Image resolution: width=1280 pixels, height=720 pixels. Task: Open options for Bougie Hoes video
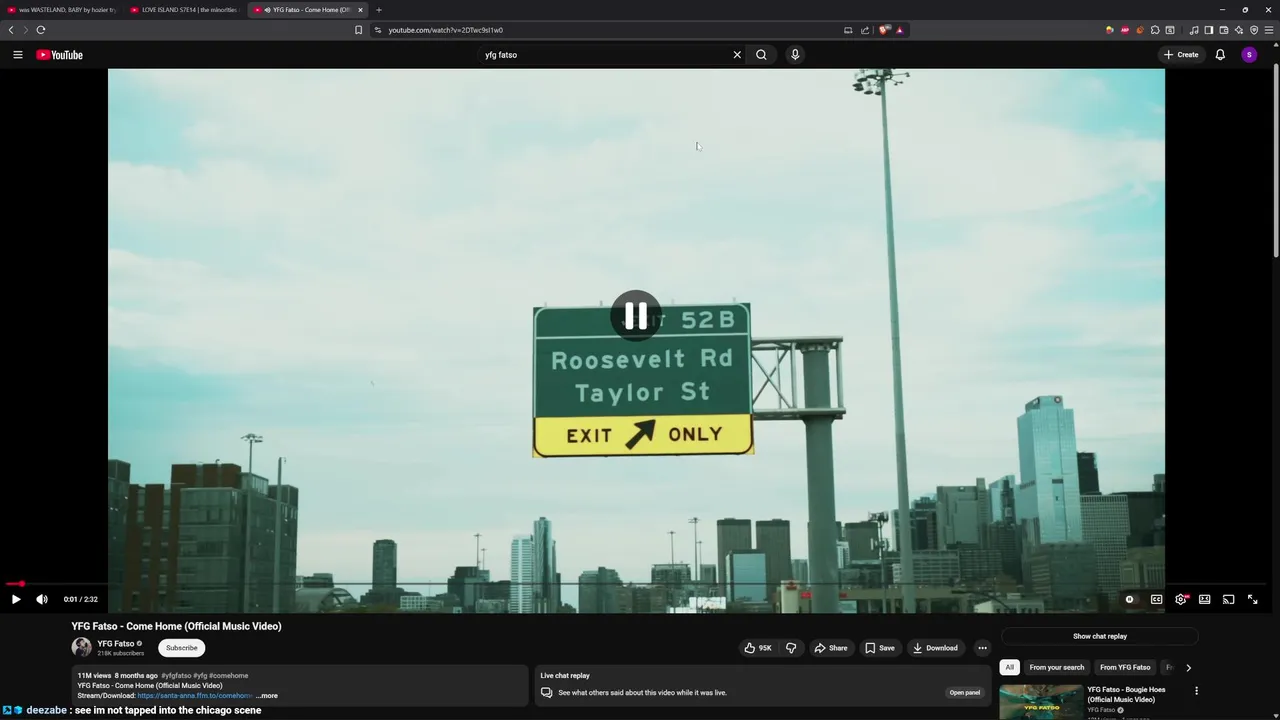(1196, 690)
